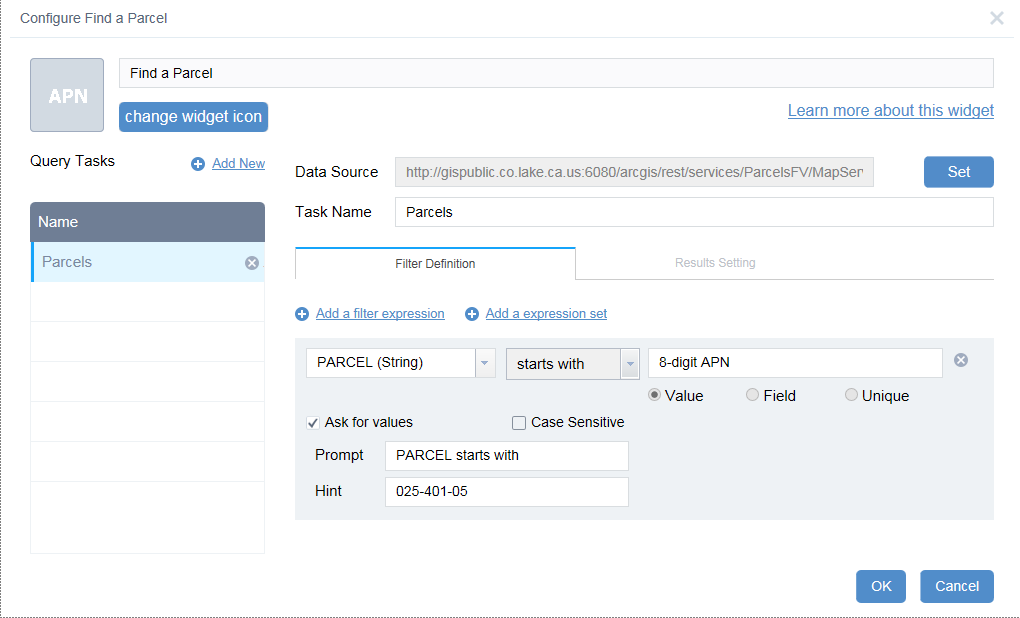The height and width of the screenshot is (618, 1020).
Task: Select the Field radio button
Action: coord(752,395)
